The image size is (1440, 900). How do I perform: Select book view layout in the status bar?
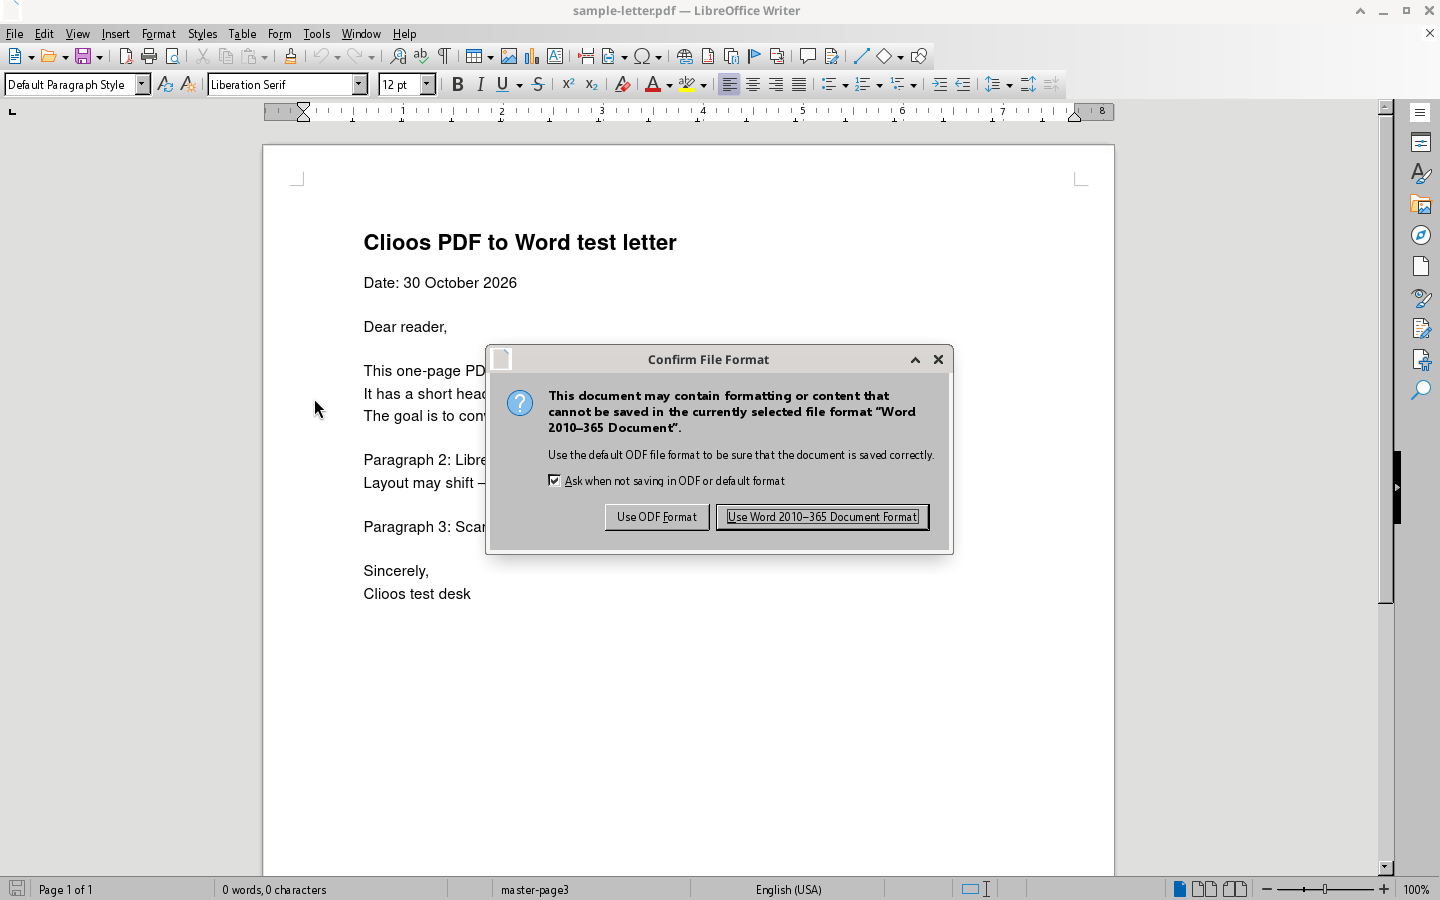pyautogui.click(x=1235, y=889)
